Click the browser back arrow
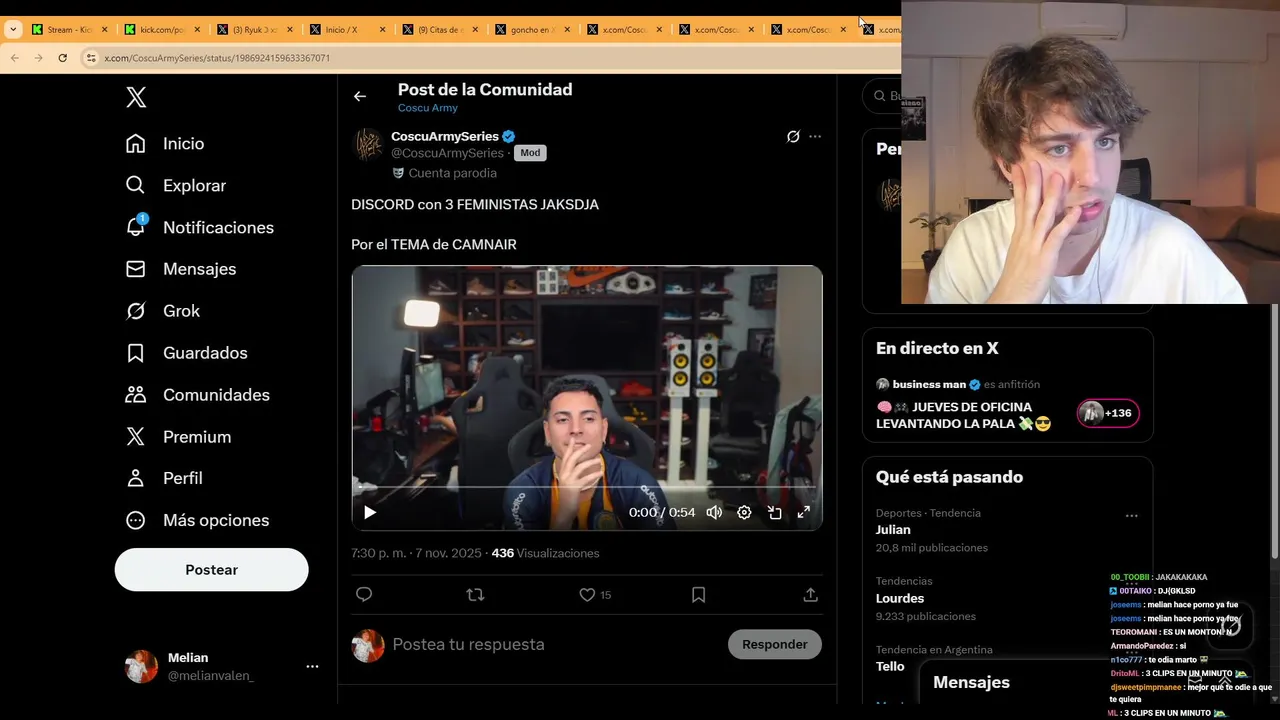The image size is (1280, 720). click(x=14, y=58)
